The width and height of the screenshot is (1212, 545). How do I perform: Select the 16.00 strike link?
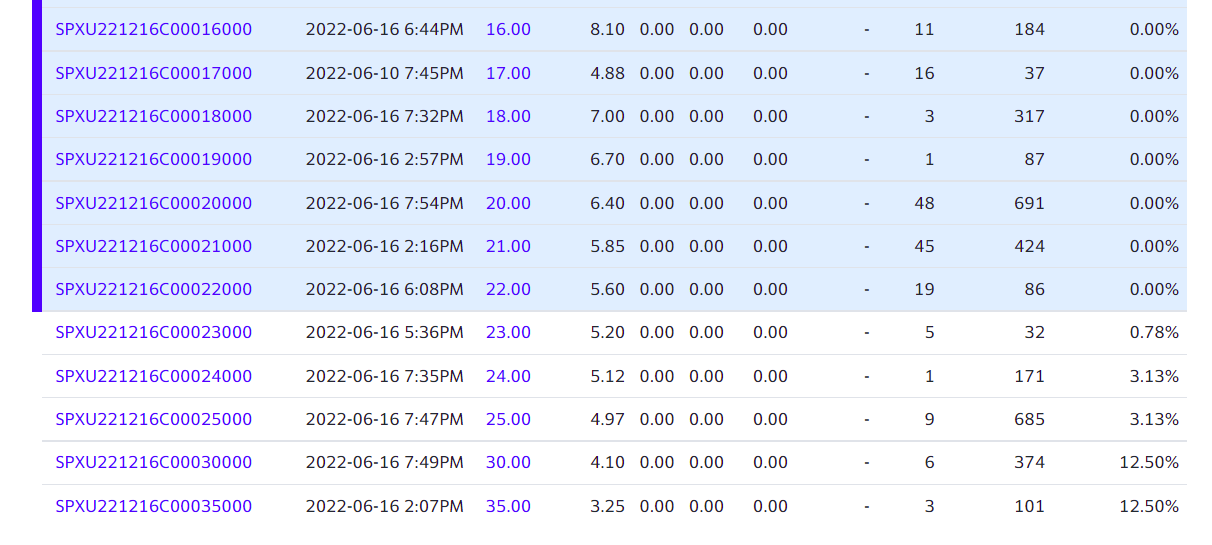click(x=508, y=30)
